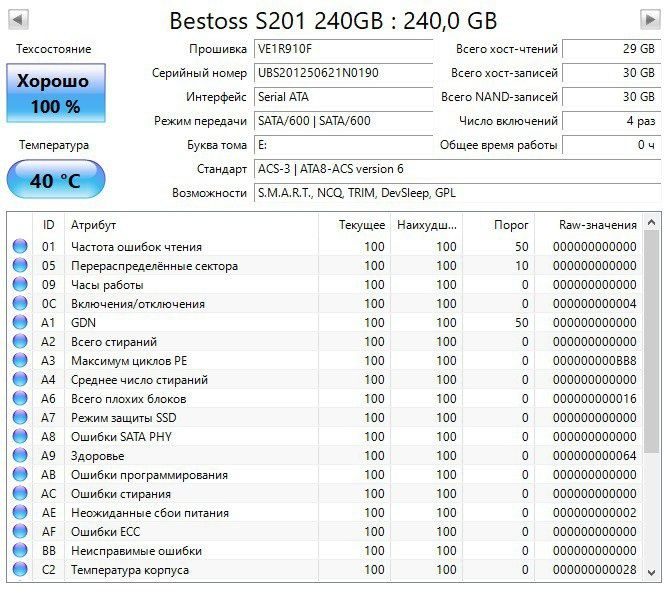This screenshot has height=591, width=668.
Task: Click the status circle for attribute C2
Action: [20, 569]
